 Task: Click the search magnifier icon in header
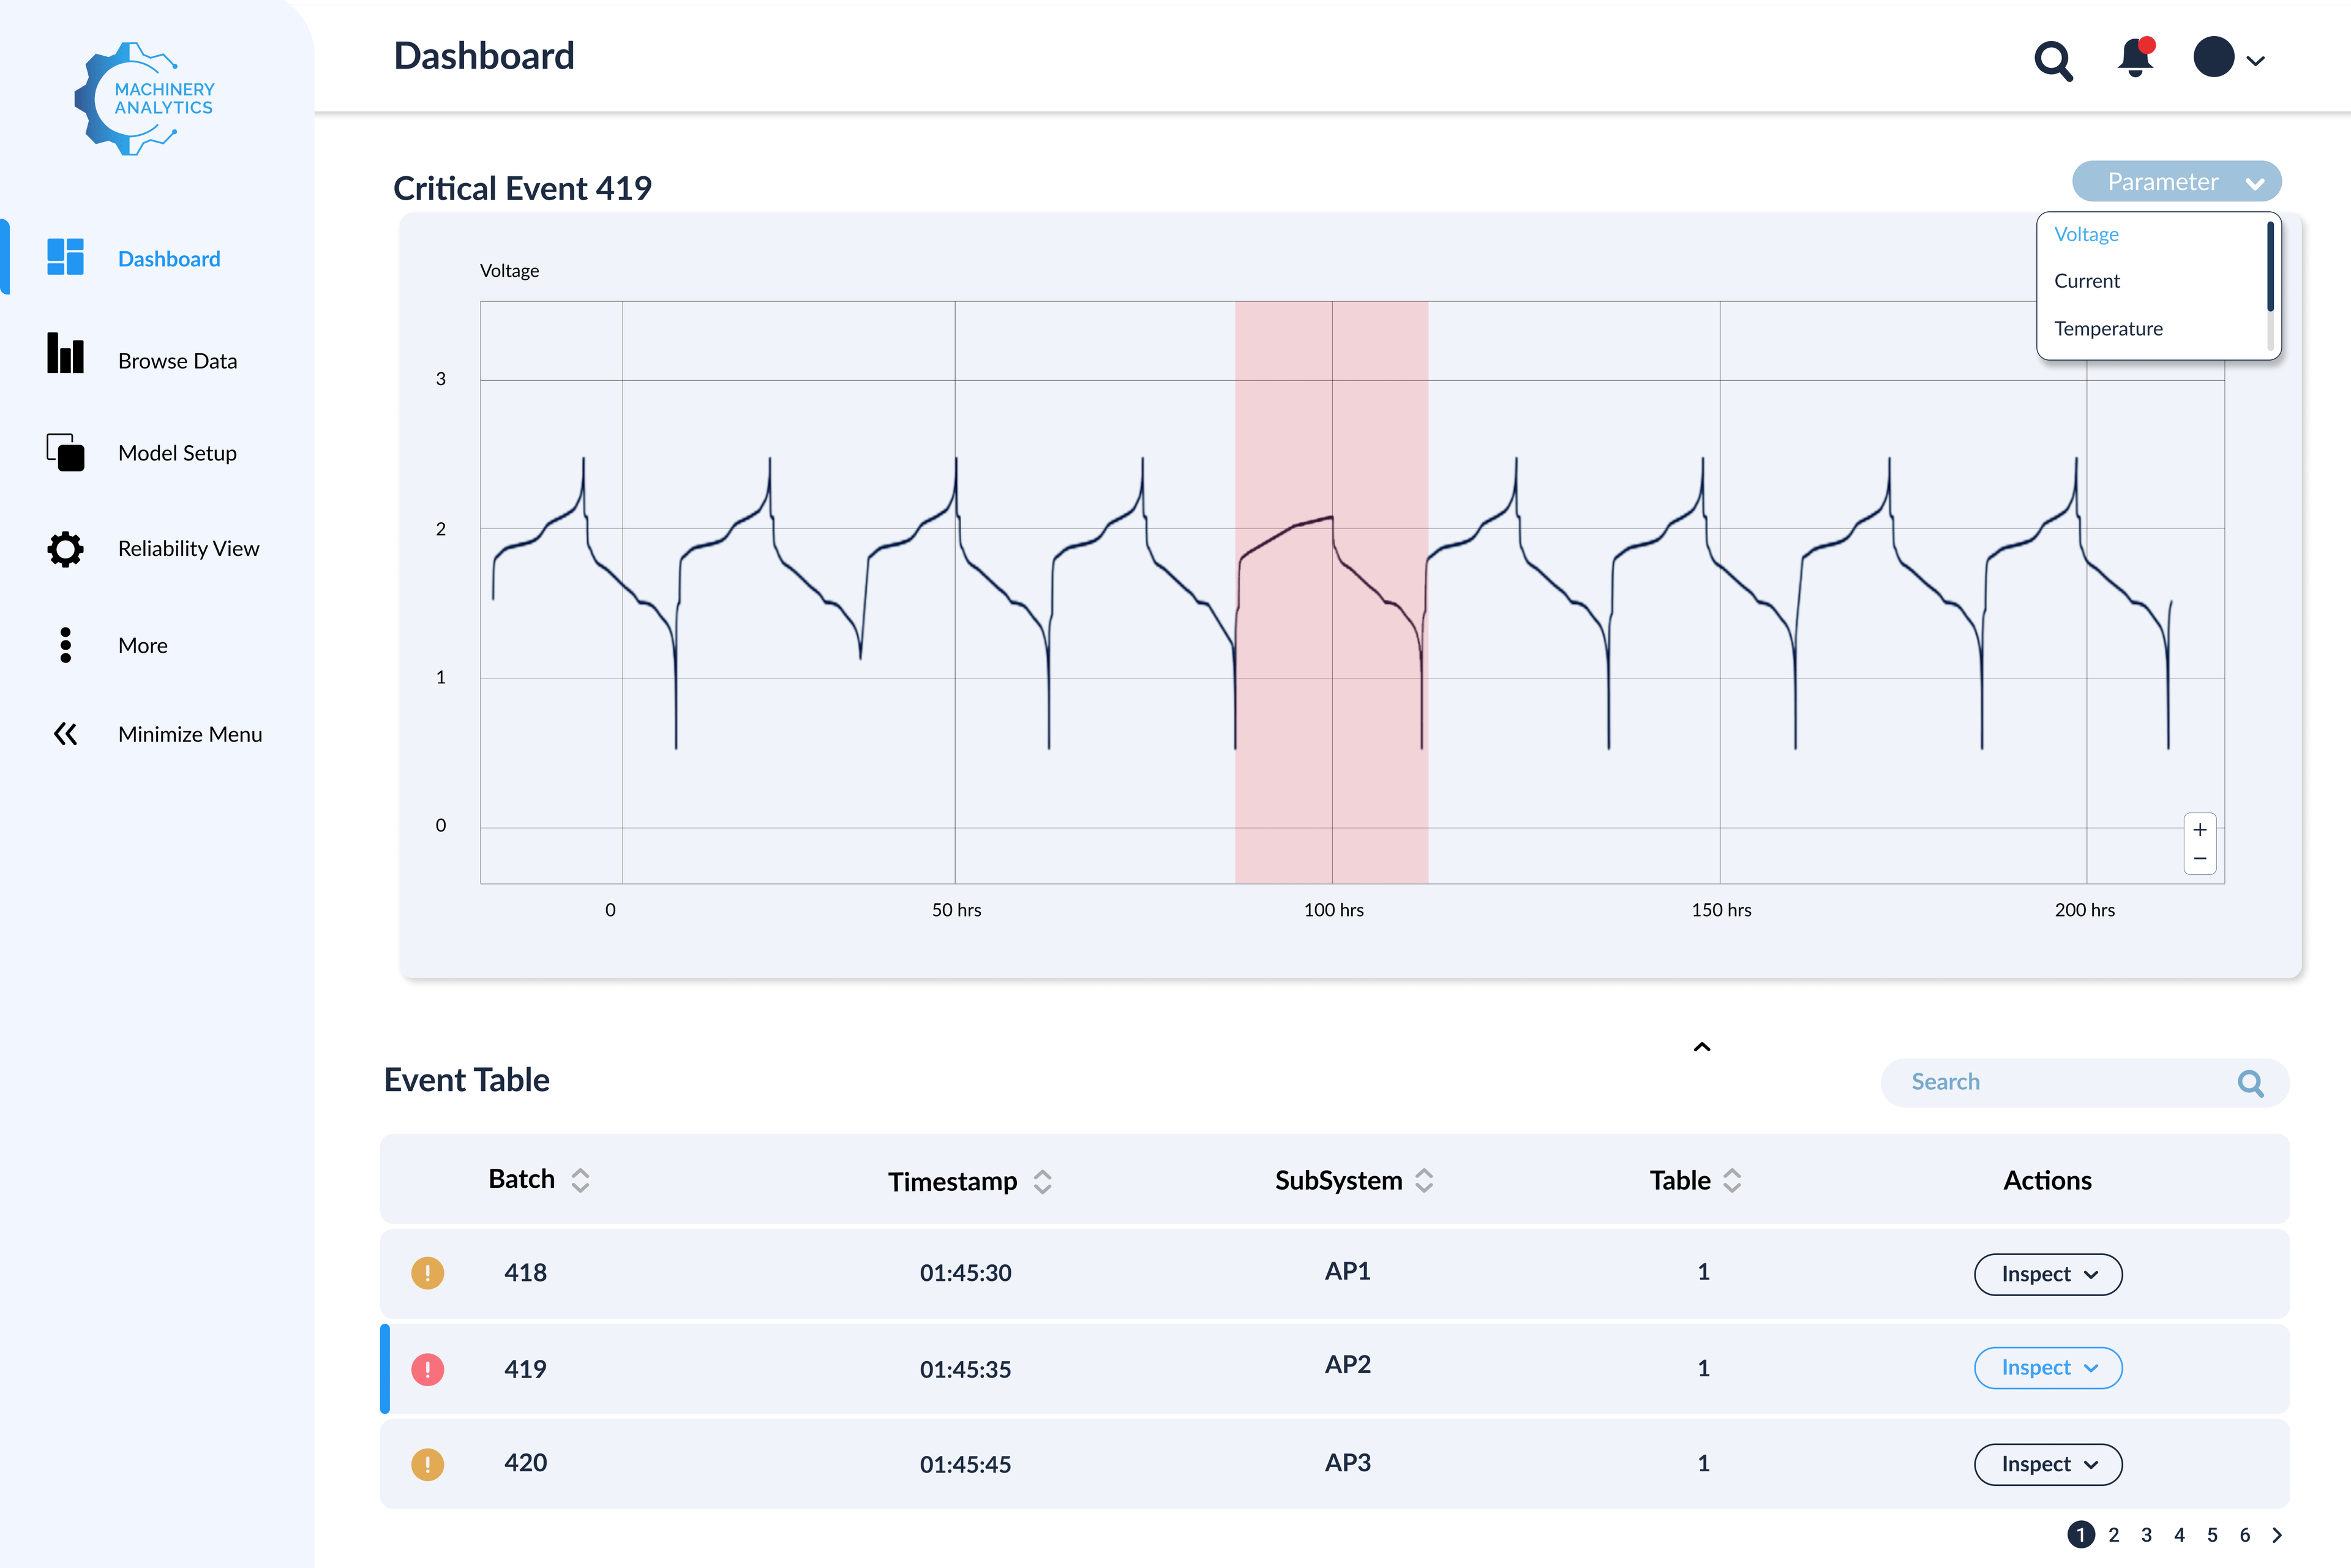coord(2053,61)
